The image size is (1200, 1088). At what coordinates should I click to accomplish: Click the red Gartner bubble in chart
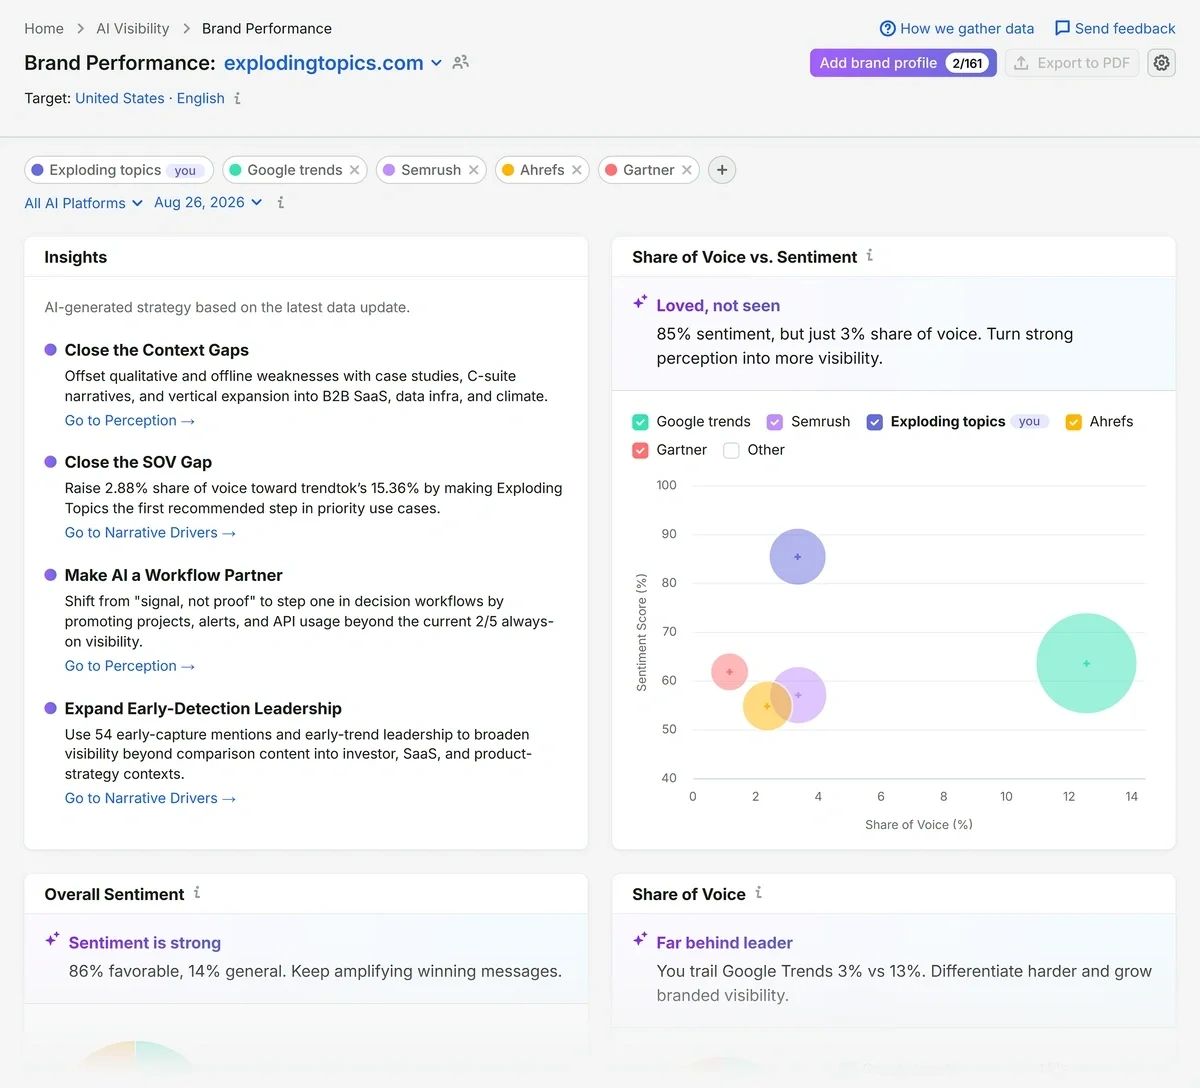click(x=729, y=671)
